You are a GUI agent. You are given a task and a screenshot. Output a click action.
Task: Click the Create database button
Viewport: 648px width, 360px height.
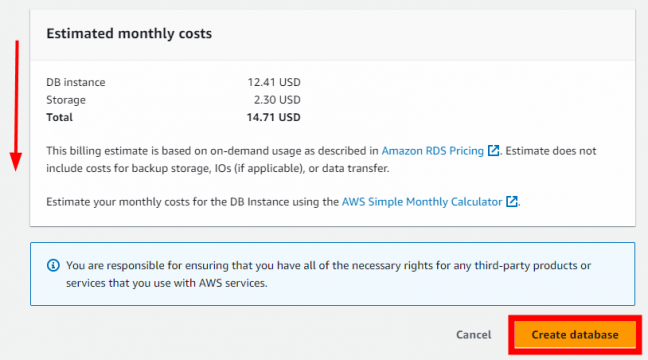(575, 334)
